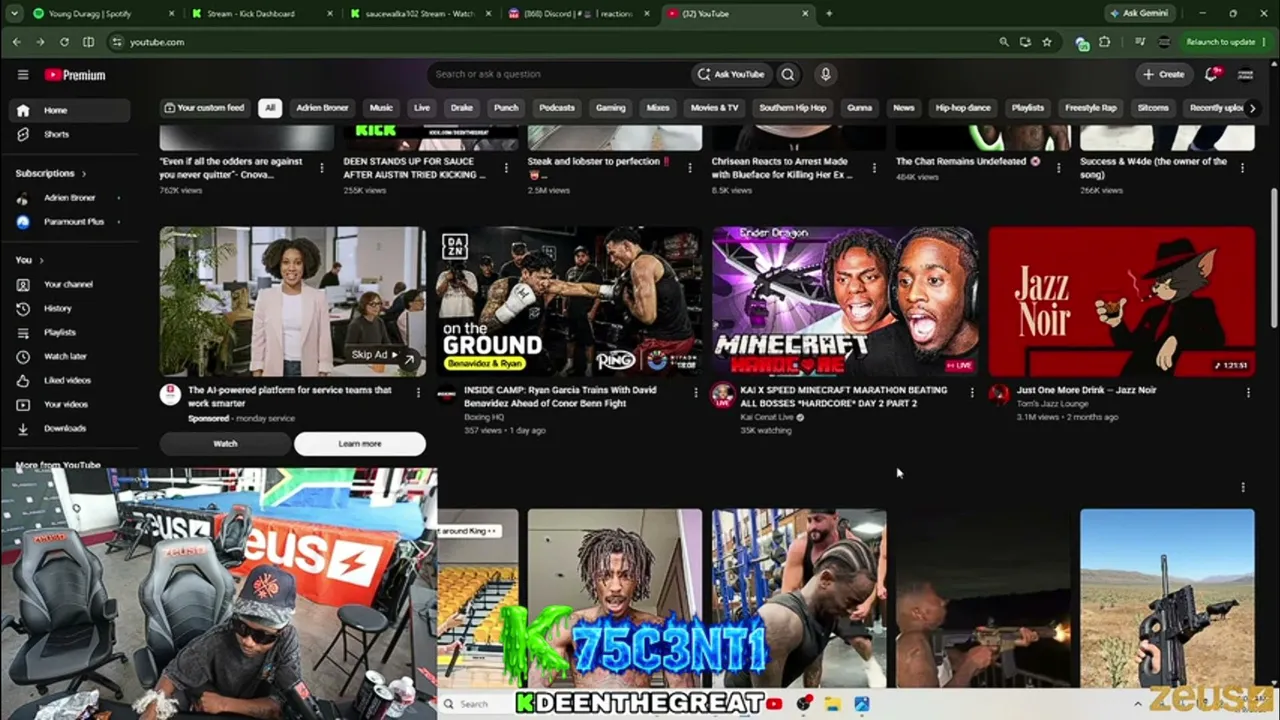Open Kai Cenat Live channel link
Image resolution: width=1280 pixels, height=720 pixels.
tap(767, 417)
